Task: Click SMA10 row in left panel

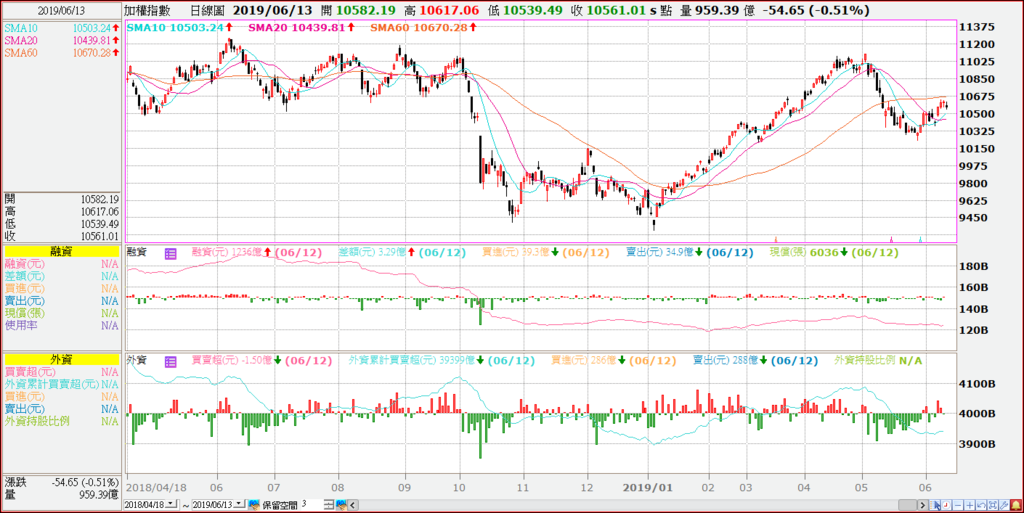Action: (61, 28)
